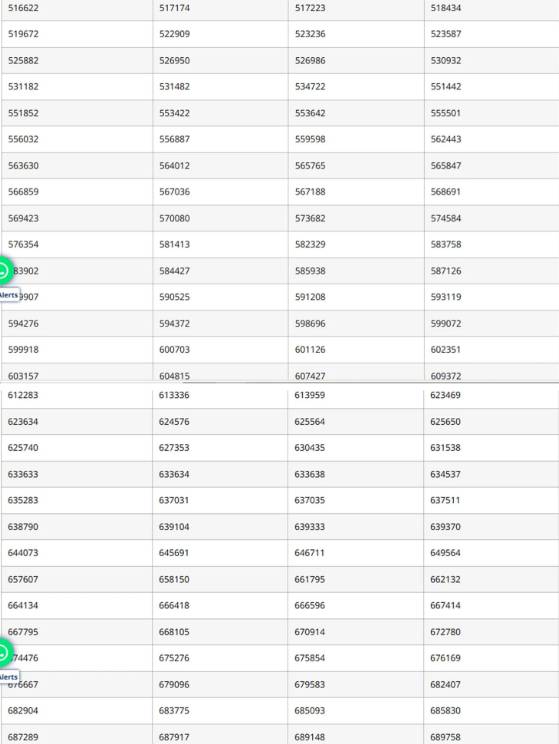
Task: Open the Alerts label covering number 3907
Action: pos(9,295)
